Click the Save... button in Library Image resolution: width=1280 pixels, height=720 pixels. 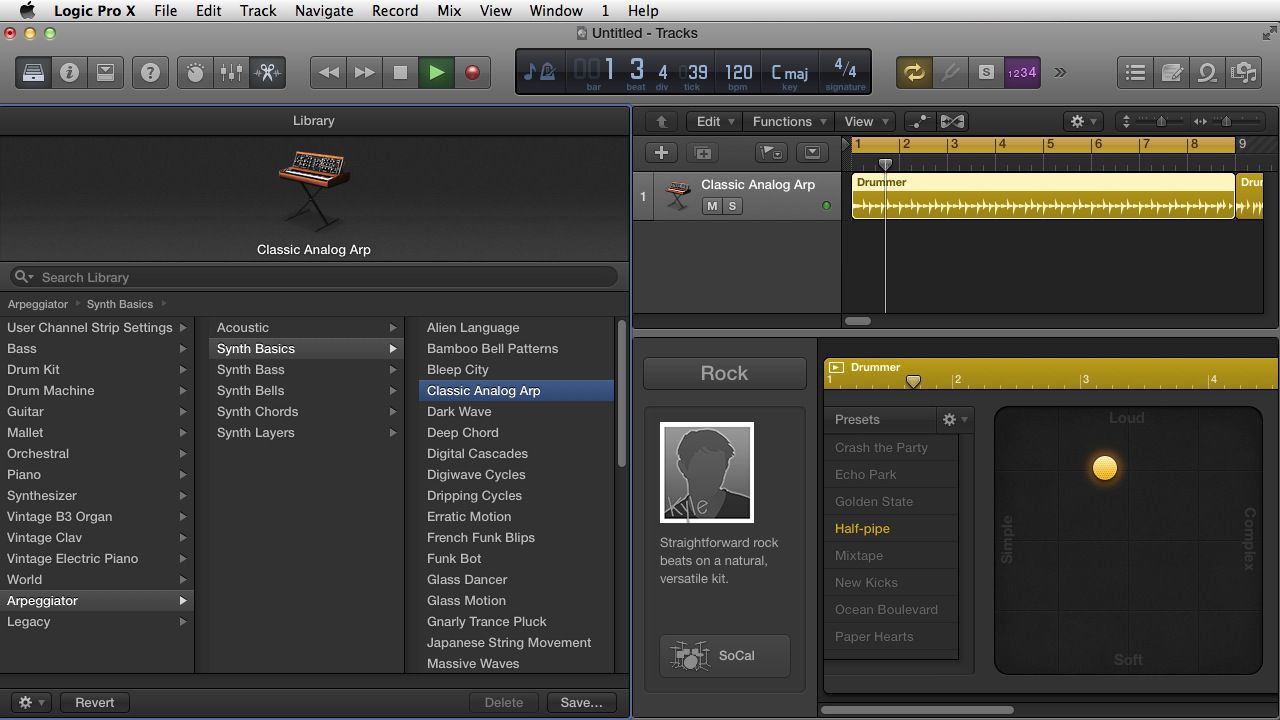(x=582, y=702)
